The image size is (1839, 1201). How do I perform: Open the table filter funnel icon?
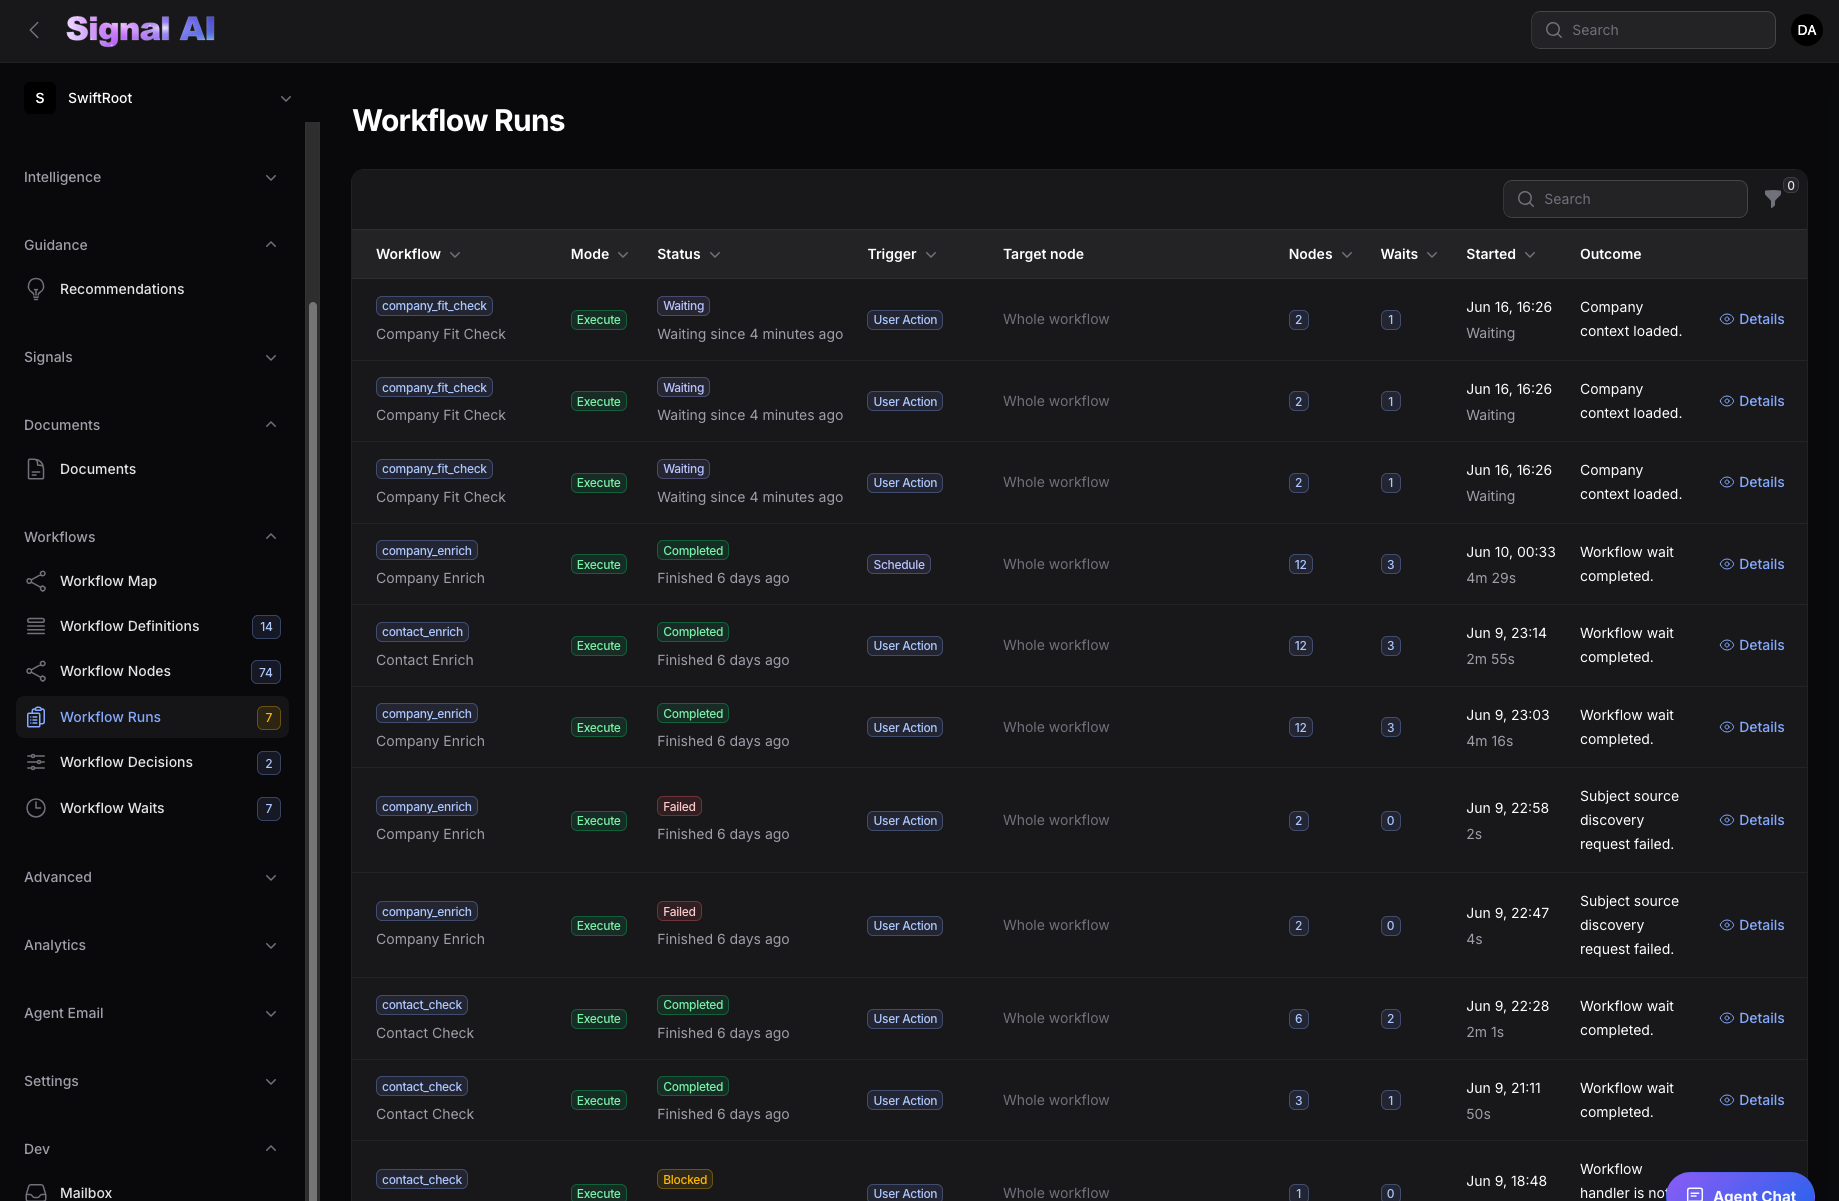[x=1773, y=199]
